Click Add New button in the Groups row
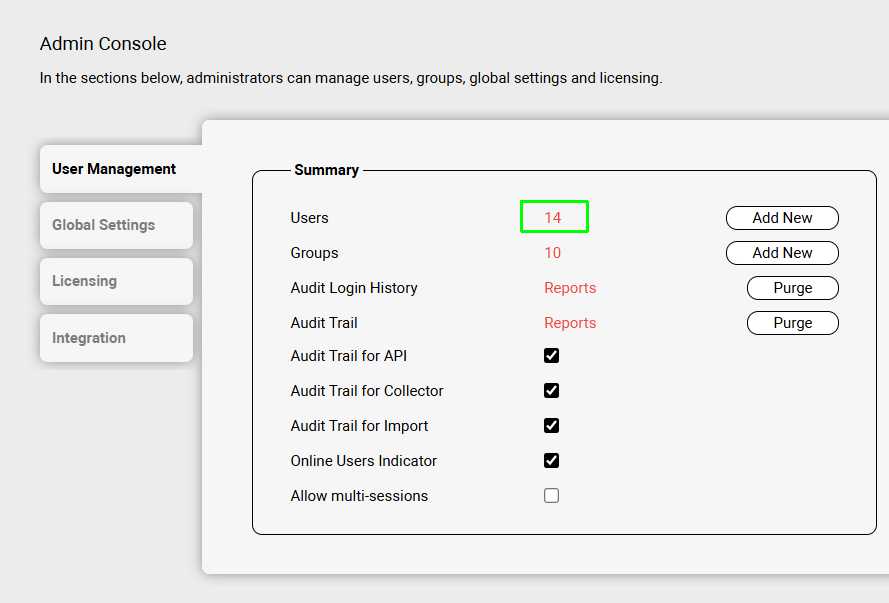This screenshot has height=603, width=889. (782, 253)
